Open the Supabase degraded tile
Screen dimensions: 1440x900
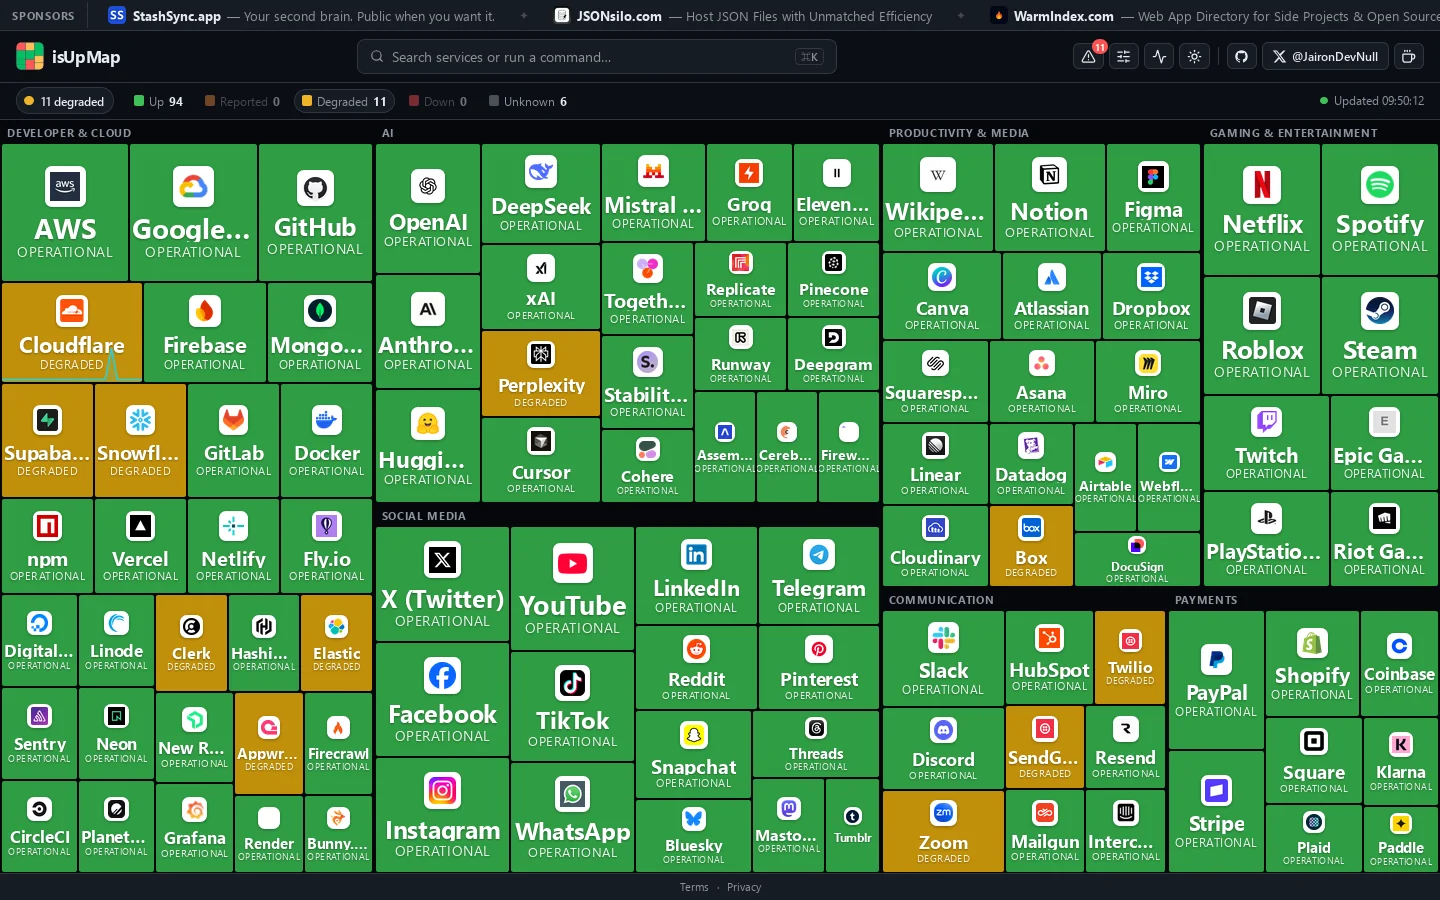pos(47,440)
